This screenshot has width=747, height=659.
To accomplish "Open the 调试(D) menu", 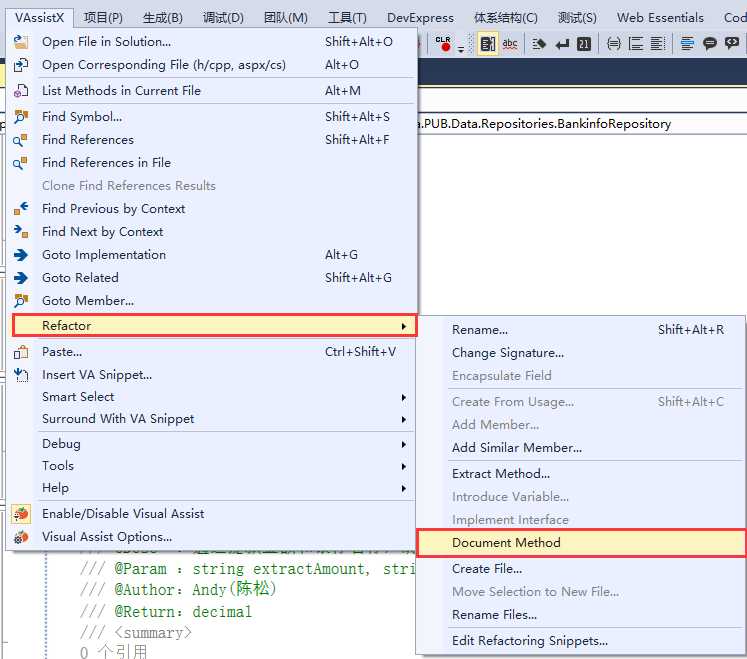I will click(x=223, y=18).
